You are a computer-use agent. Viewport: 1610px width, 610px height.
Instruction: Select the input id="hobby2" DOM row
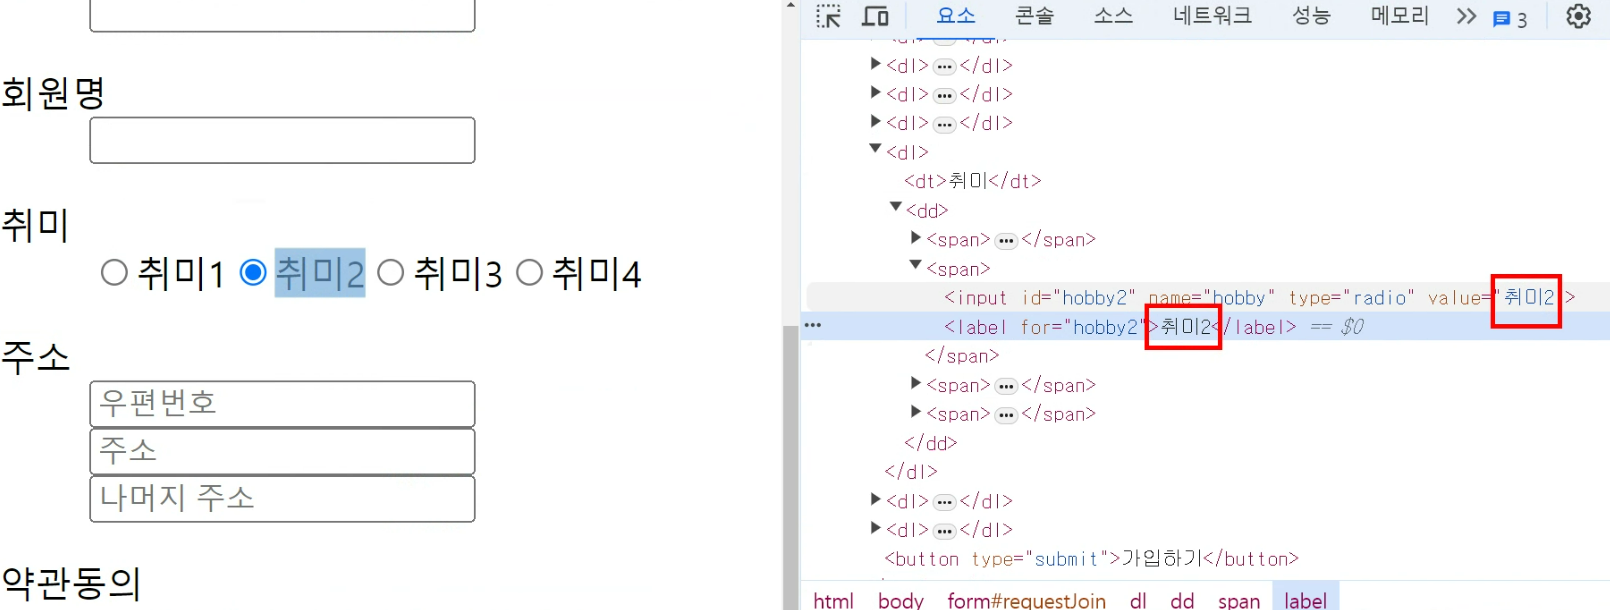click(1208, 297)
